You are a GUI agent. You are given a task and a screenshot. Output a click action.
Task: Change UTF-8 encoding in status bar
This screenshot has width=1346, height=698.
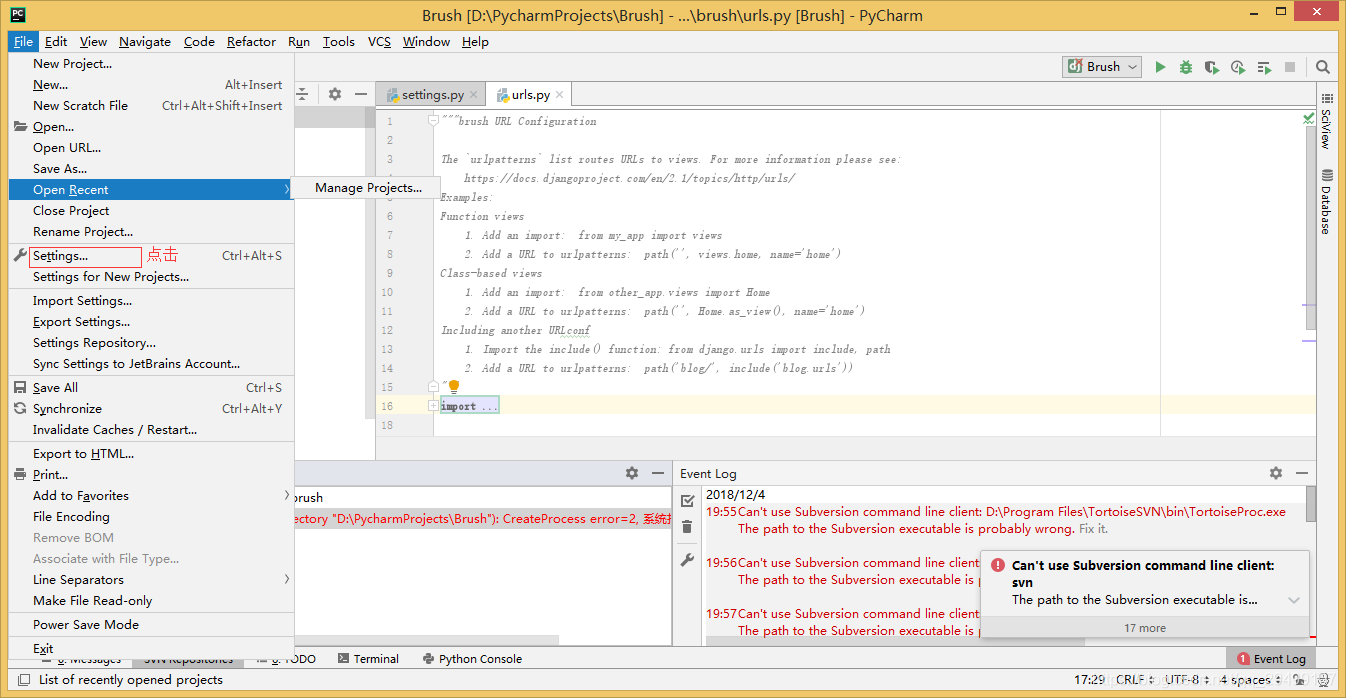click(x=1187, y=680)
